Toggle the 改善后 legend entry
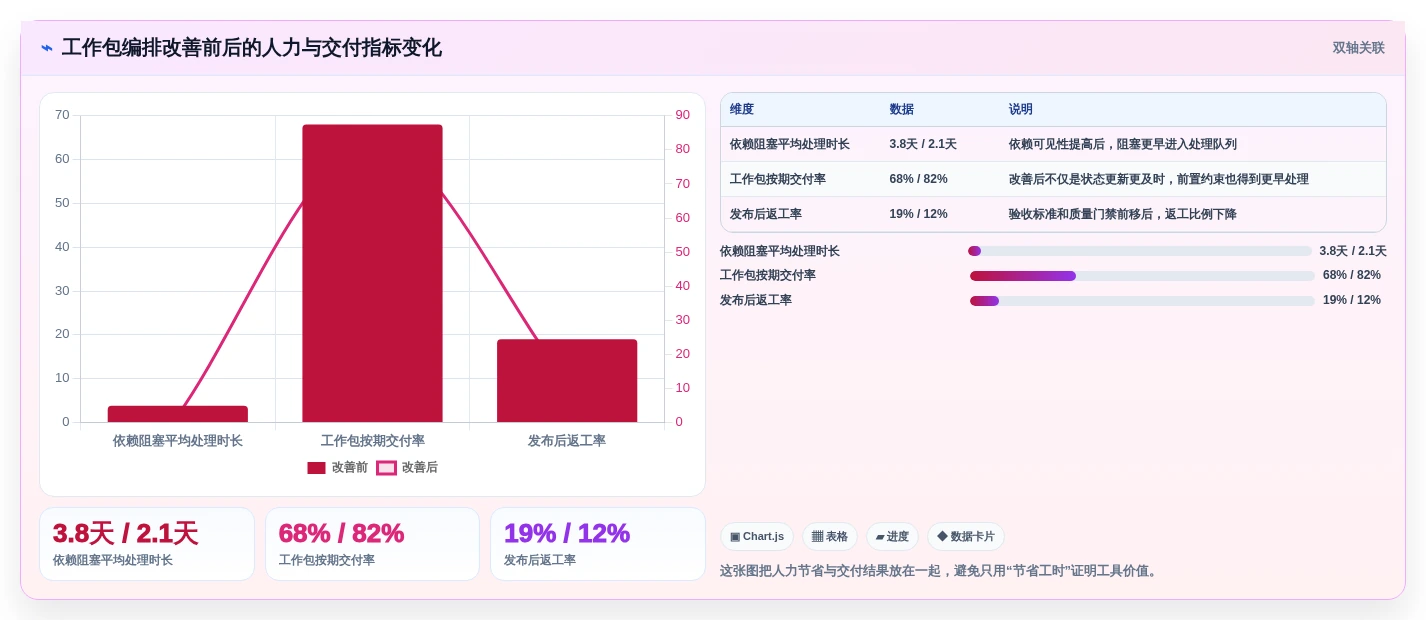Screen dimensions: 1426x620 pos(407,468)
